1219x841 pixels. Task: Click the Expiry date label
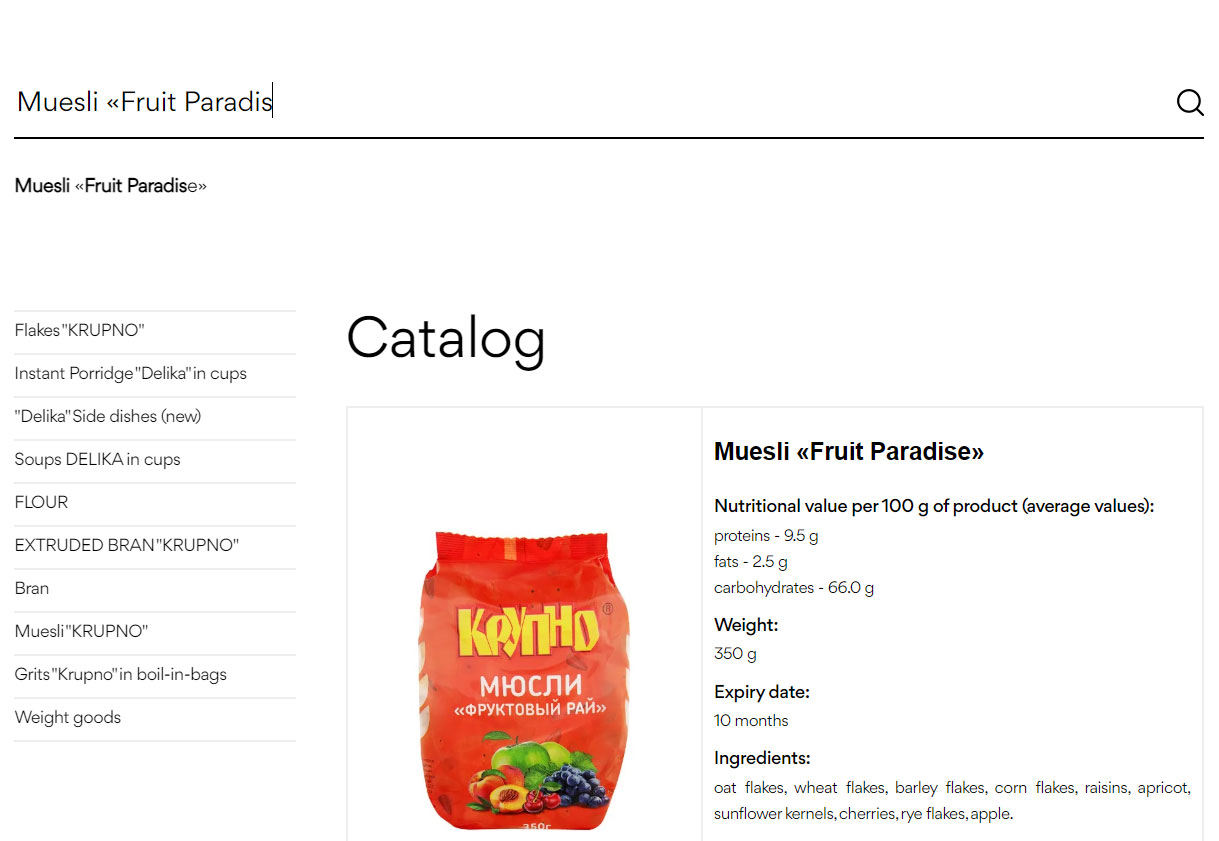pyautogui.click(x=762, y=692)
